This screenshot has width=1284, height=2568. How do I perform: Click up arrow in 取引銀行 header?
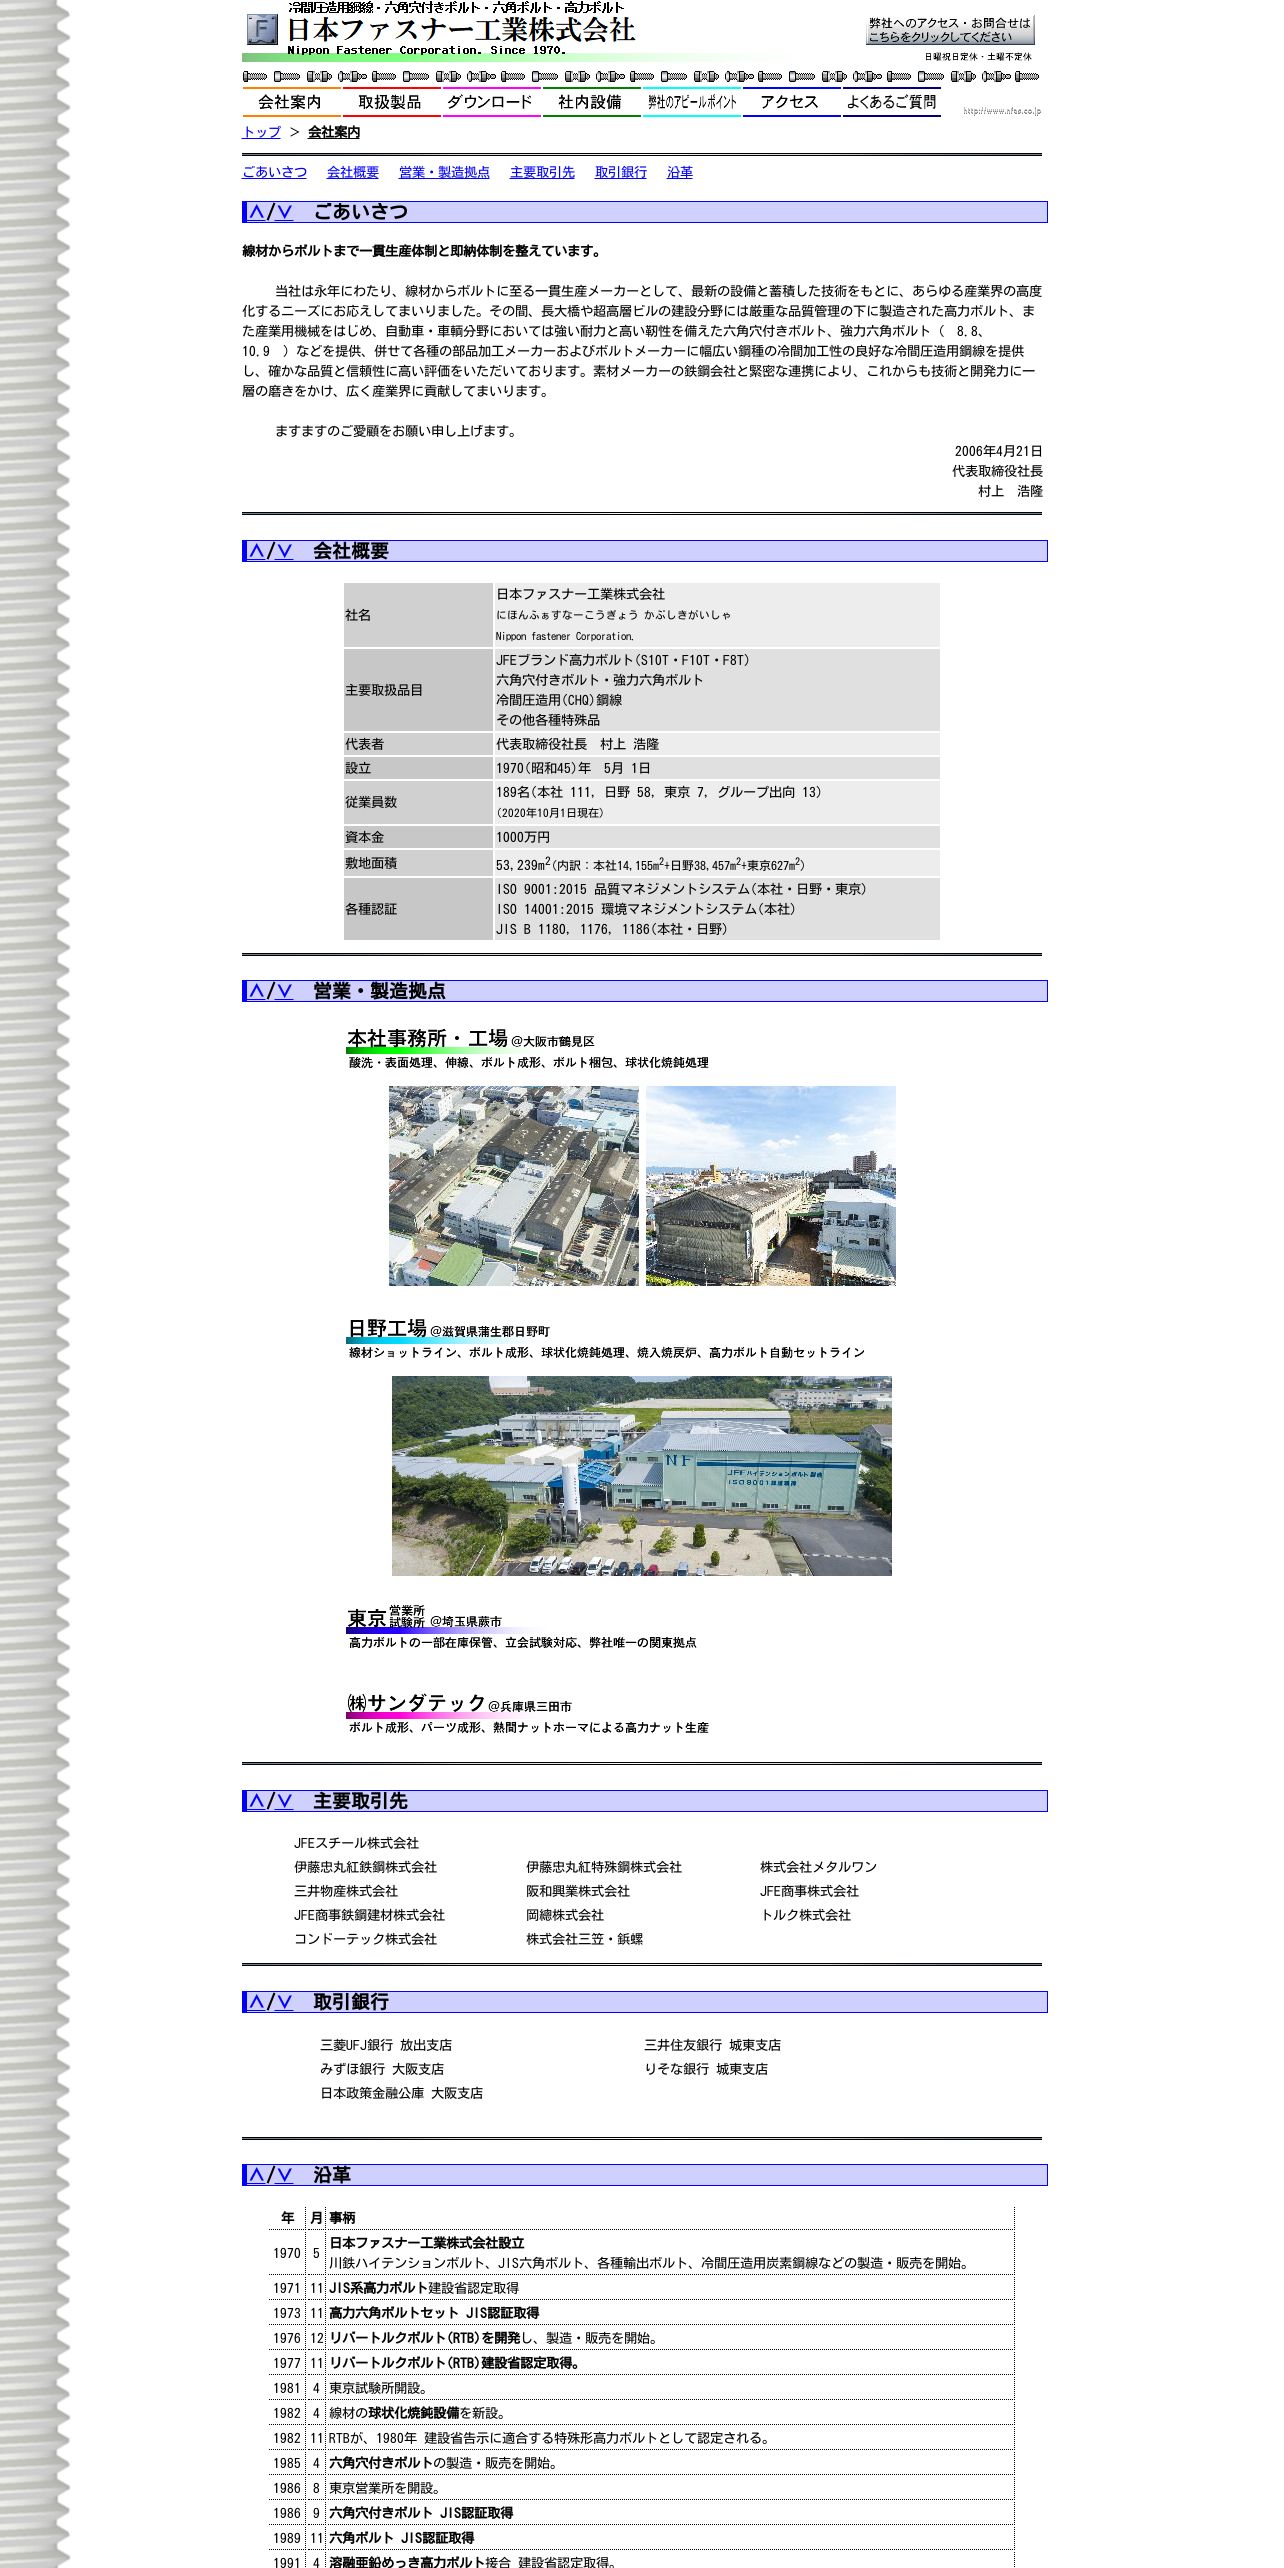257,2002
